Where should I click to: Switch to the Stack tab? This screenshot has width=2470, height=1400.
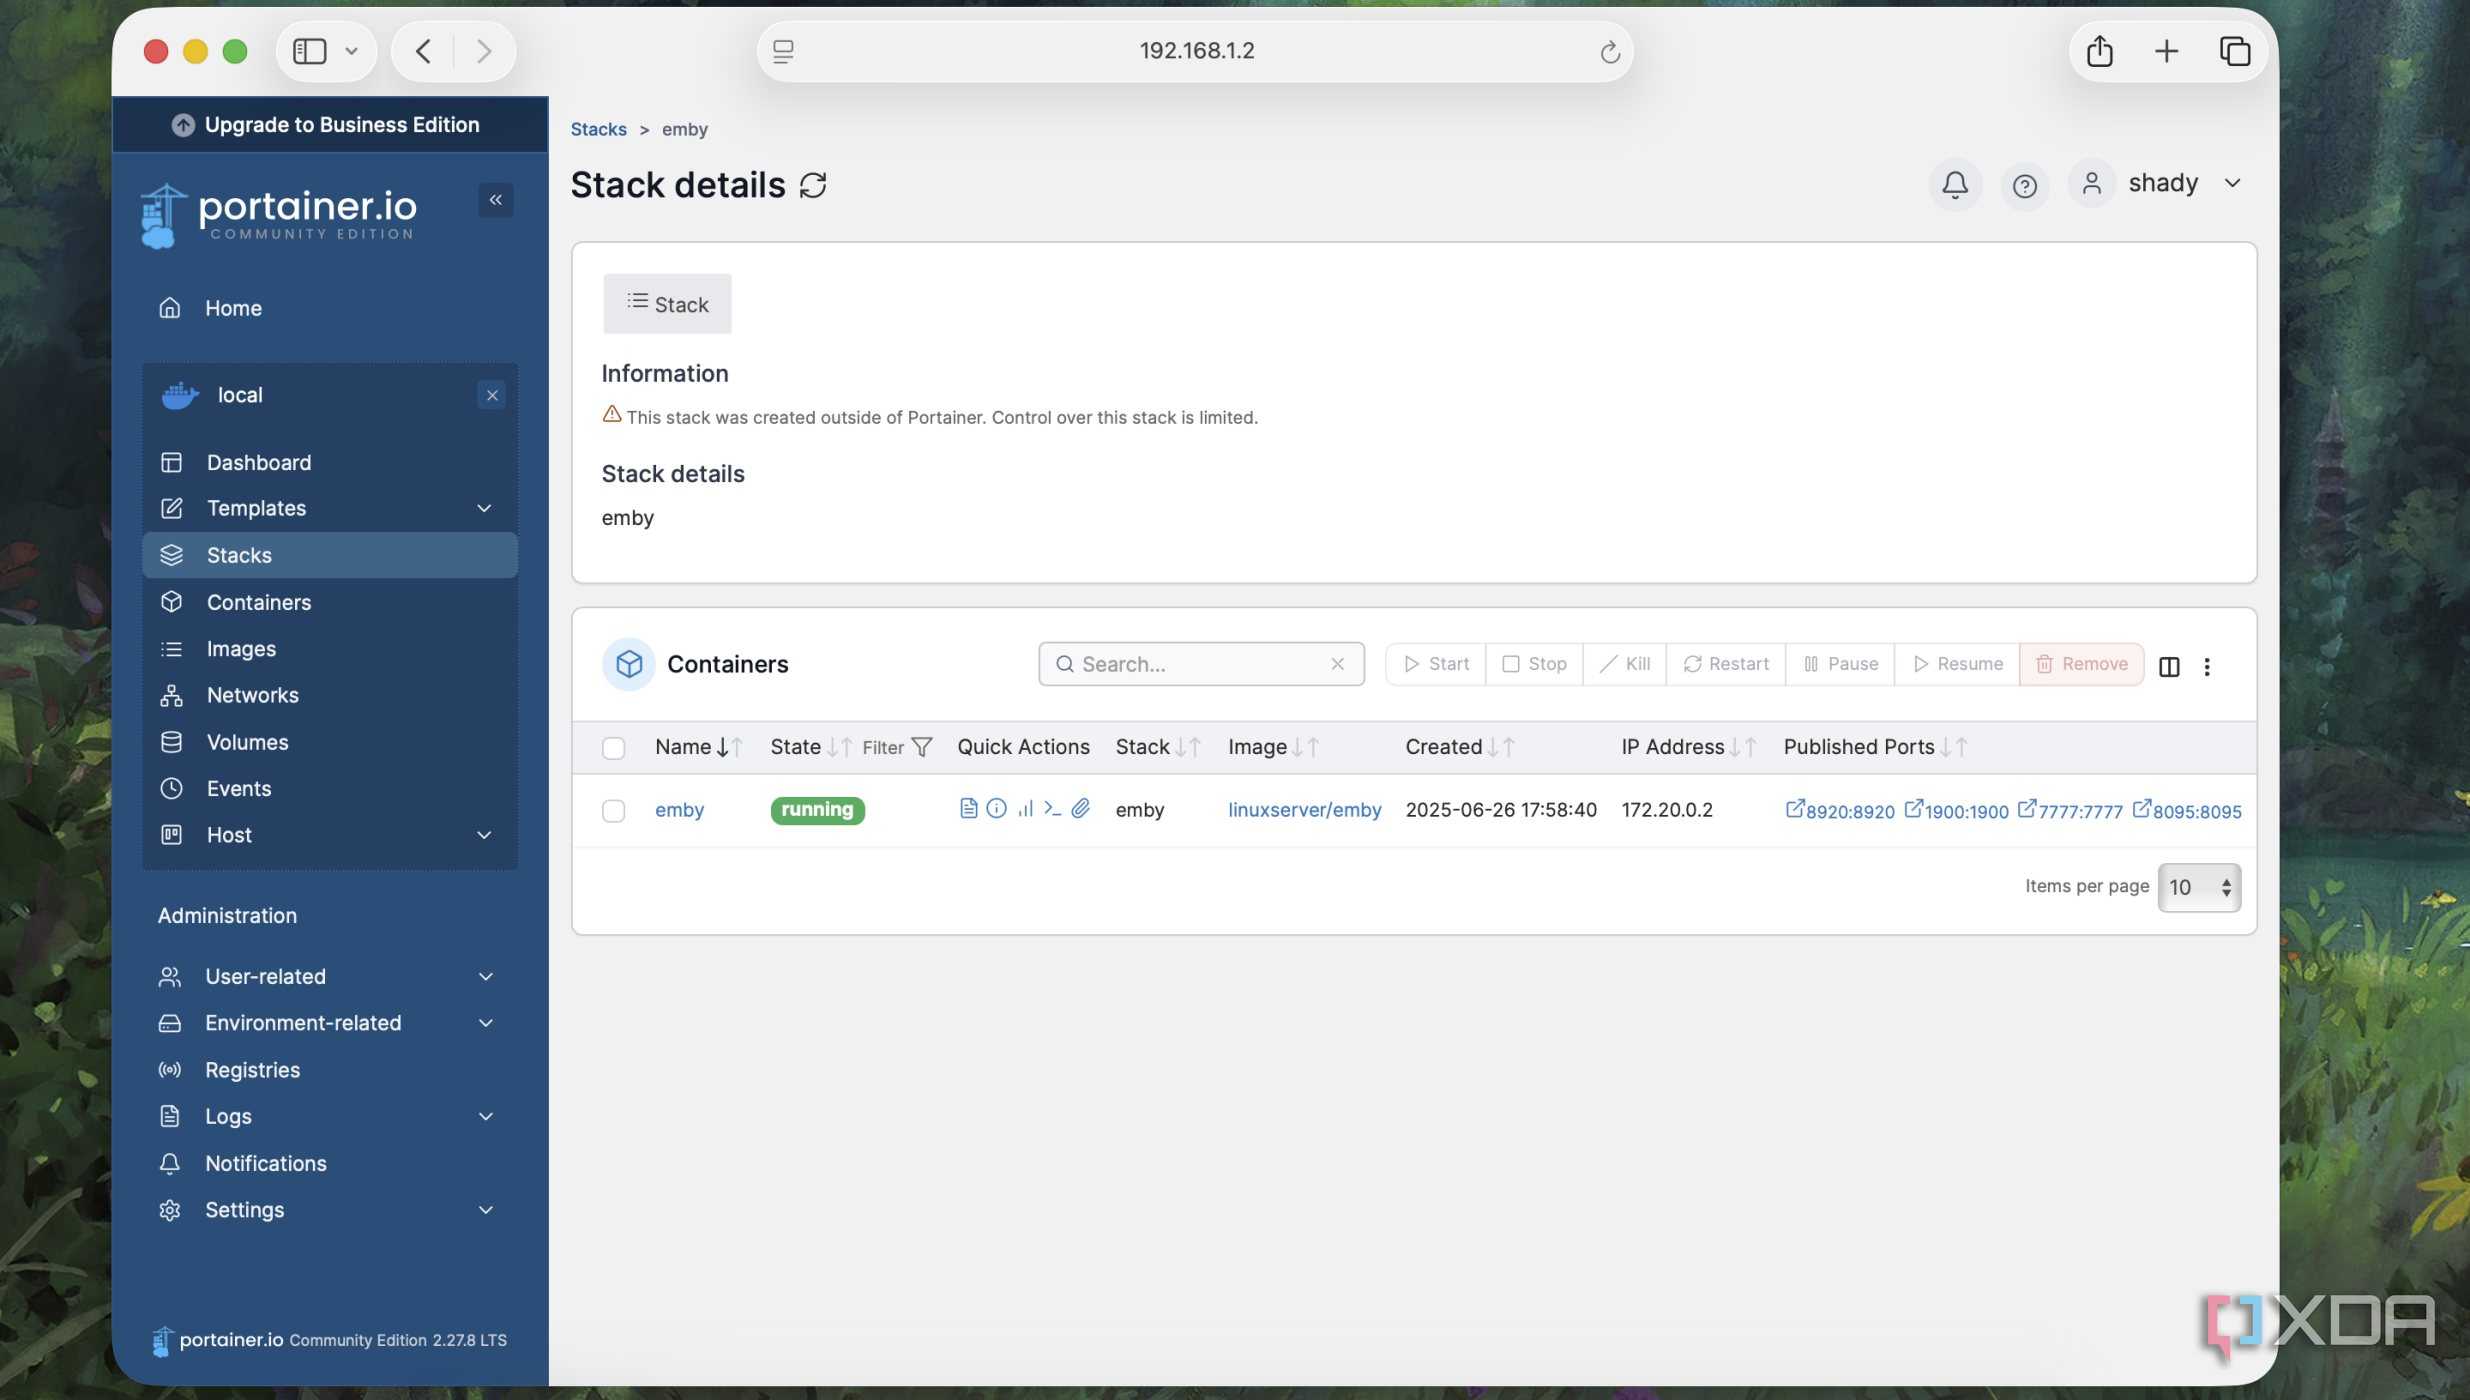[x=667, y=304]
